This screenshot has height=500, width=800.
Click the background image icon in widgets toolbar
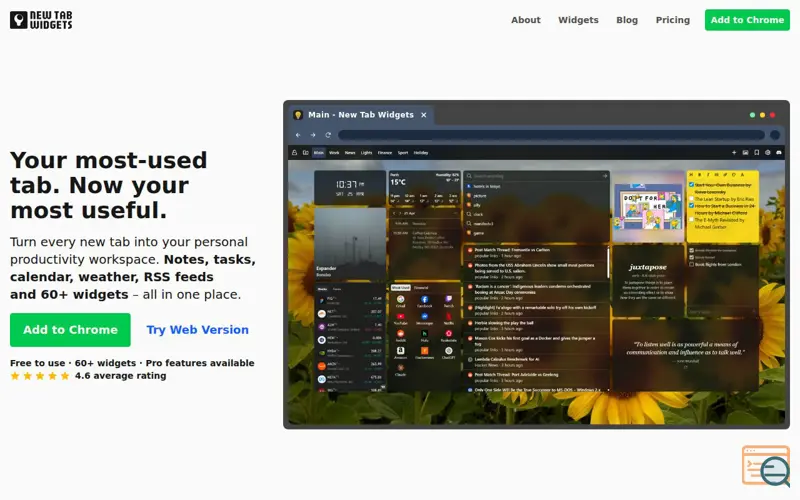(745, 153)
